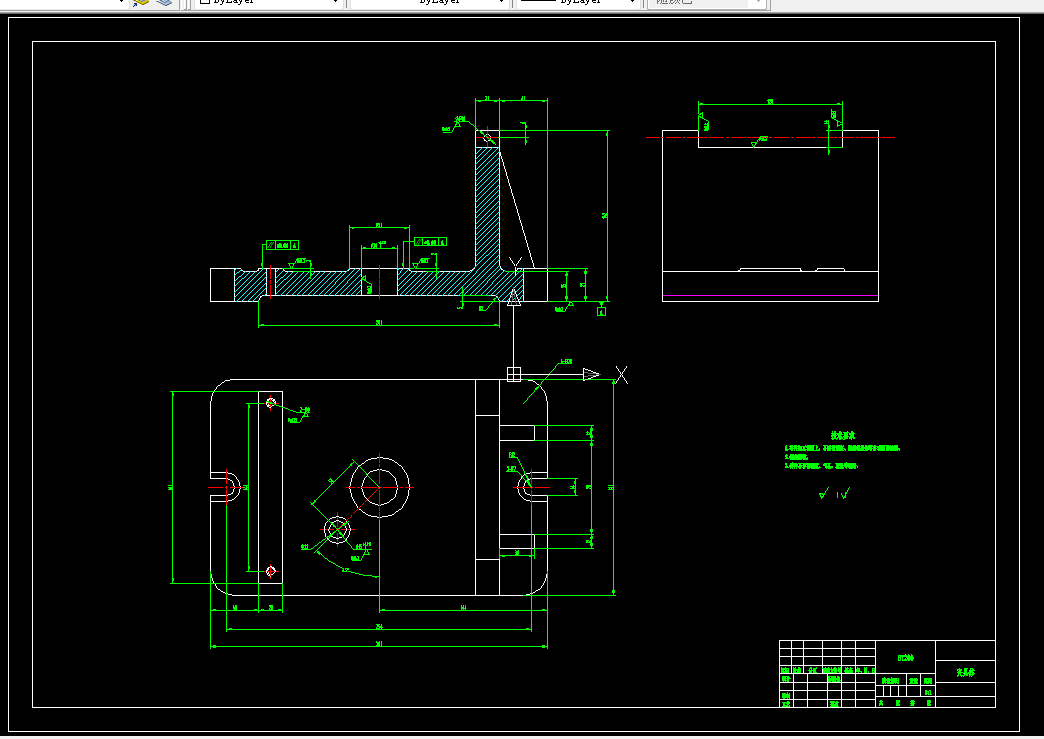Select the lower hole on the left locating bar
The image size is (1044, 739).
tap(271, 571)
